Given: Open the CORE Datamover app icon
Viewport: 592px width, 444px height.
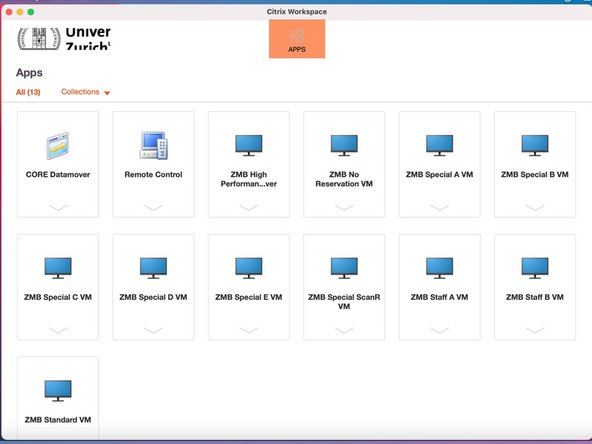Looking at the screenshot, I should coord(58,145).
